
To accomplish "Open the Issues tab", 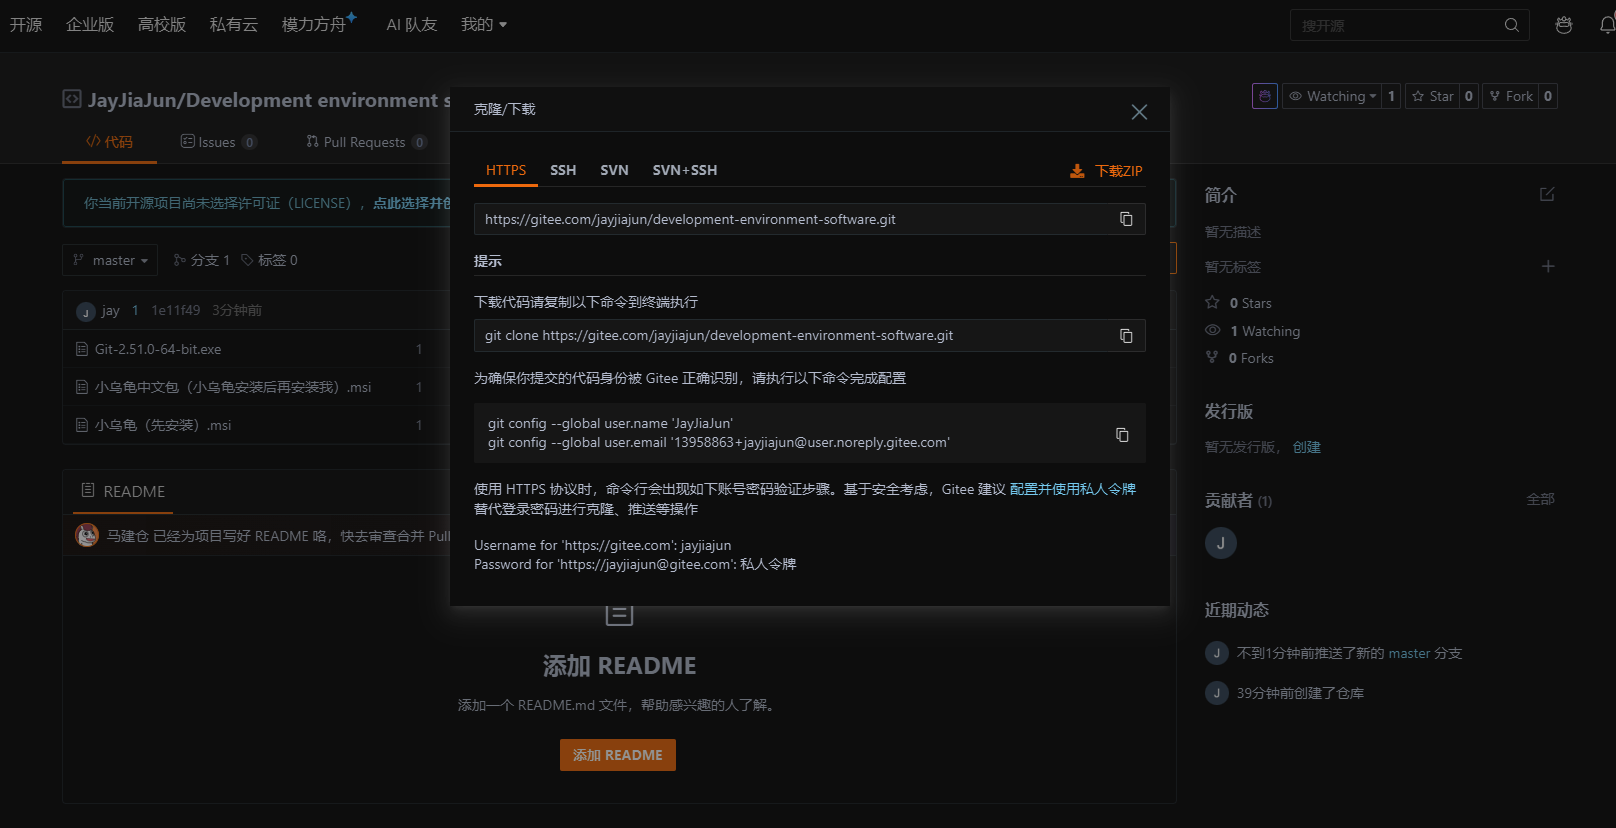I will (x=218, y=142).
